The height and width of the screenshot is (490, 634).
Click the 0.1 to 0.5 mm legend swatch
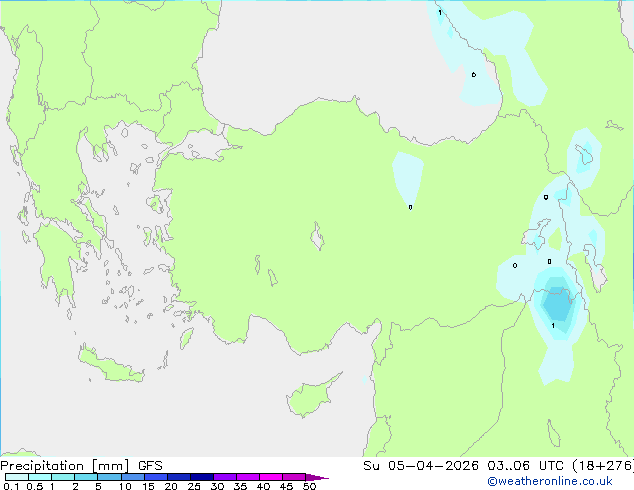17,477
